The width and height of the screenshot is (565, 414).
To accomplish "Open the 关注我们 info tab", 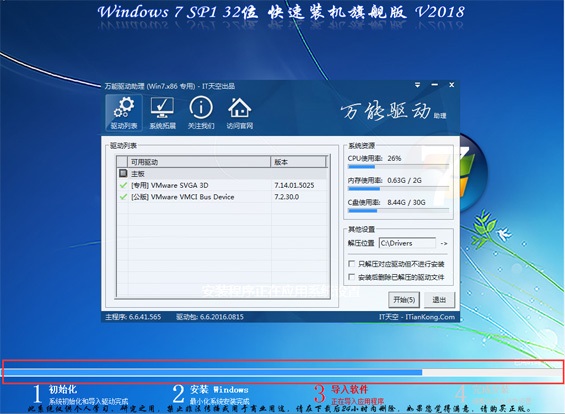I will [201, 113].
